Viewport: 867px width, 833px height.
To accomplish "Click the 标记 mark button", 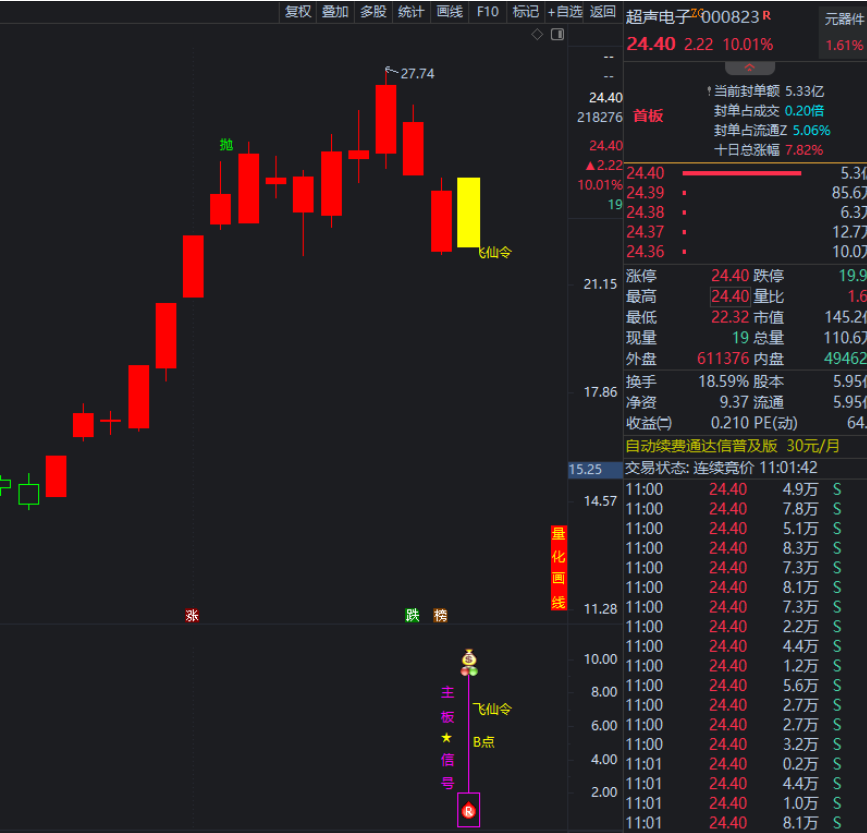I will [526, 12].
